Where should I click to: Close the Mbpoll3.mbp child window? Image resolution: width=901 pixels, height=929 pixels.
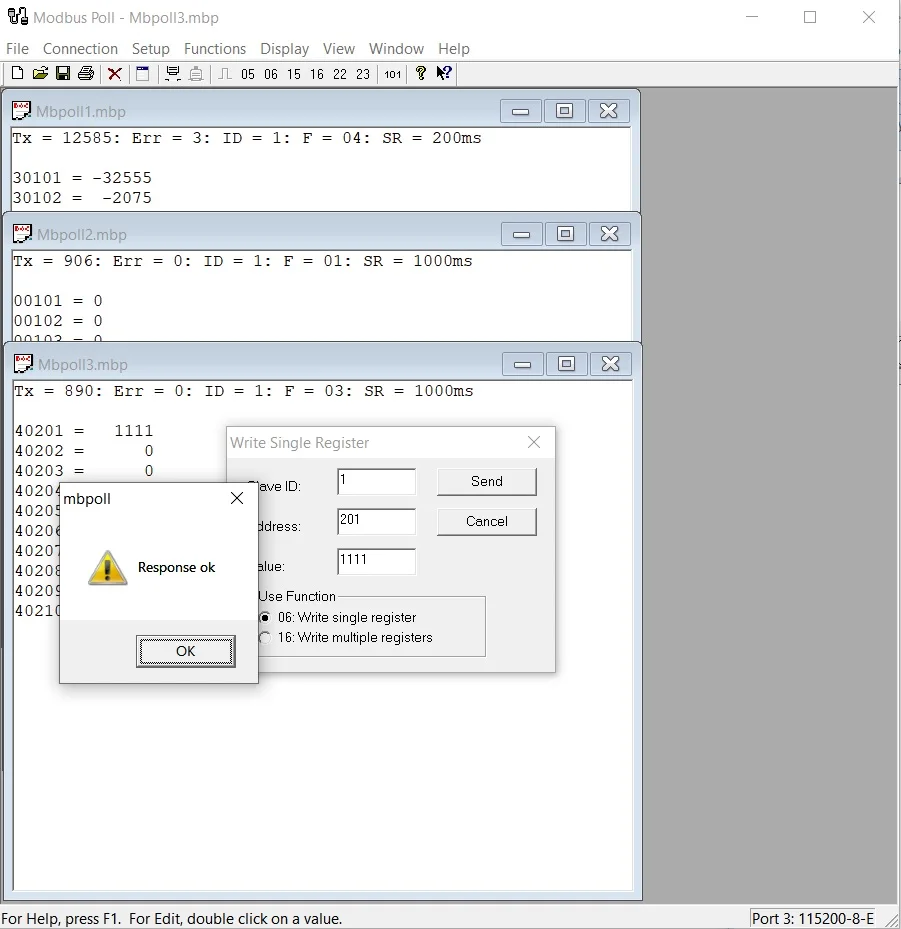point(611,364)
